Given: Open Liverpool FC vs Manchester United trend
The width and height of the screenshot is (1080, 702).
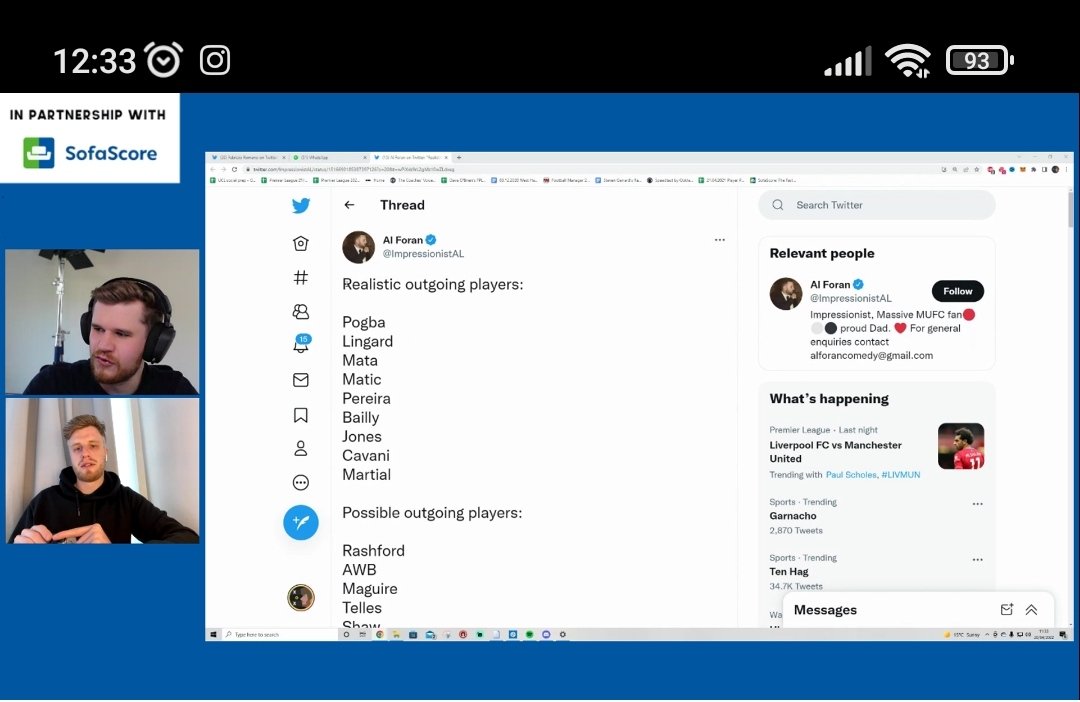Looking at the screenshot, I should [835, 451].
